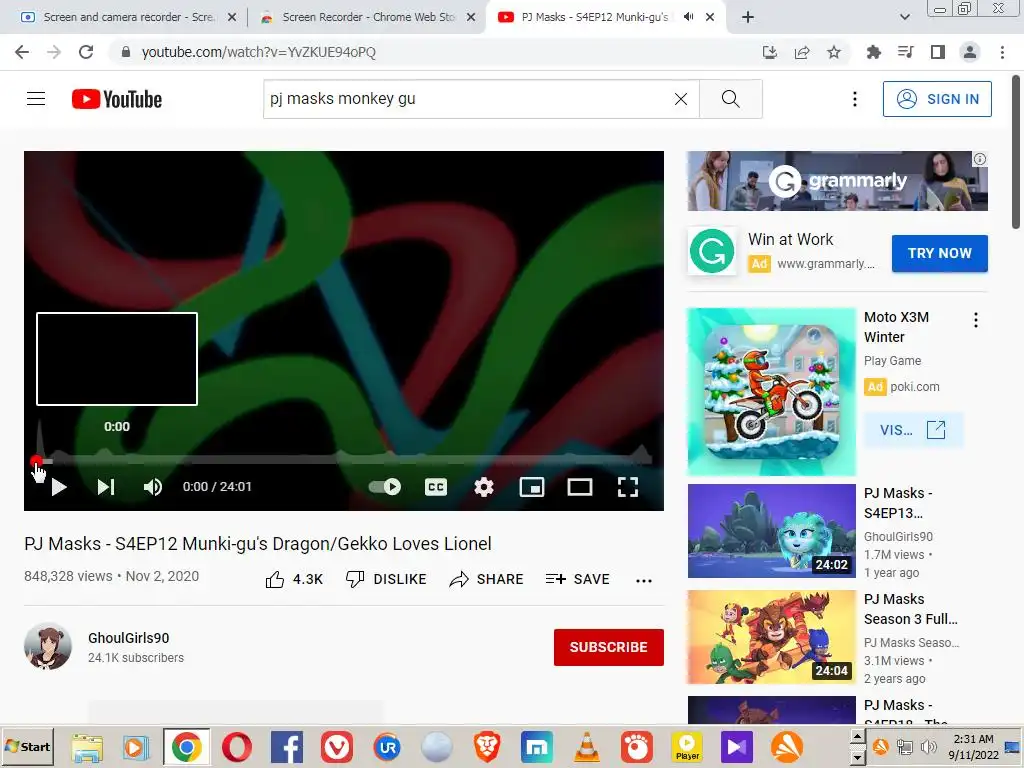Open PJ Masks Season 3 Full thumbnail
The width and height of the screenshot is (1024, 768).
(x=771, y=637)
